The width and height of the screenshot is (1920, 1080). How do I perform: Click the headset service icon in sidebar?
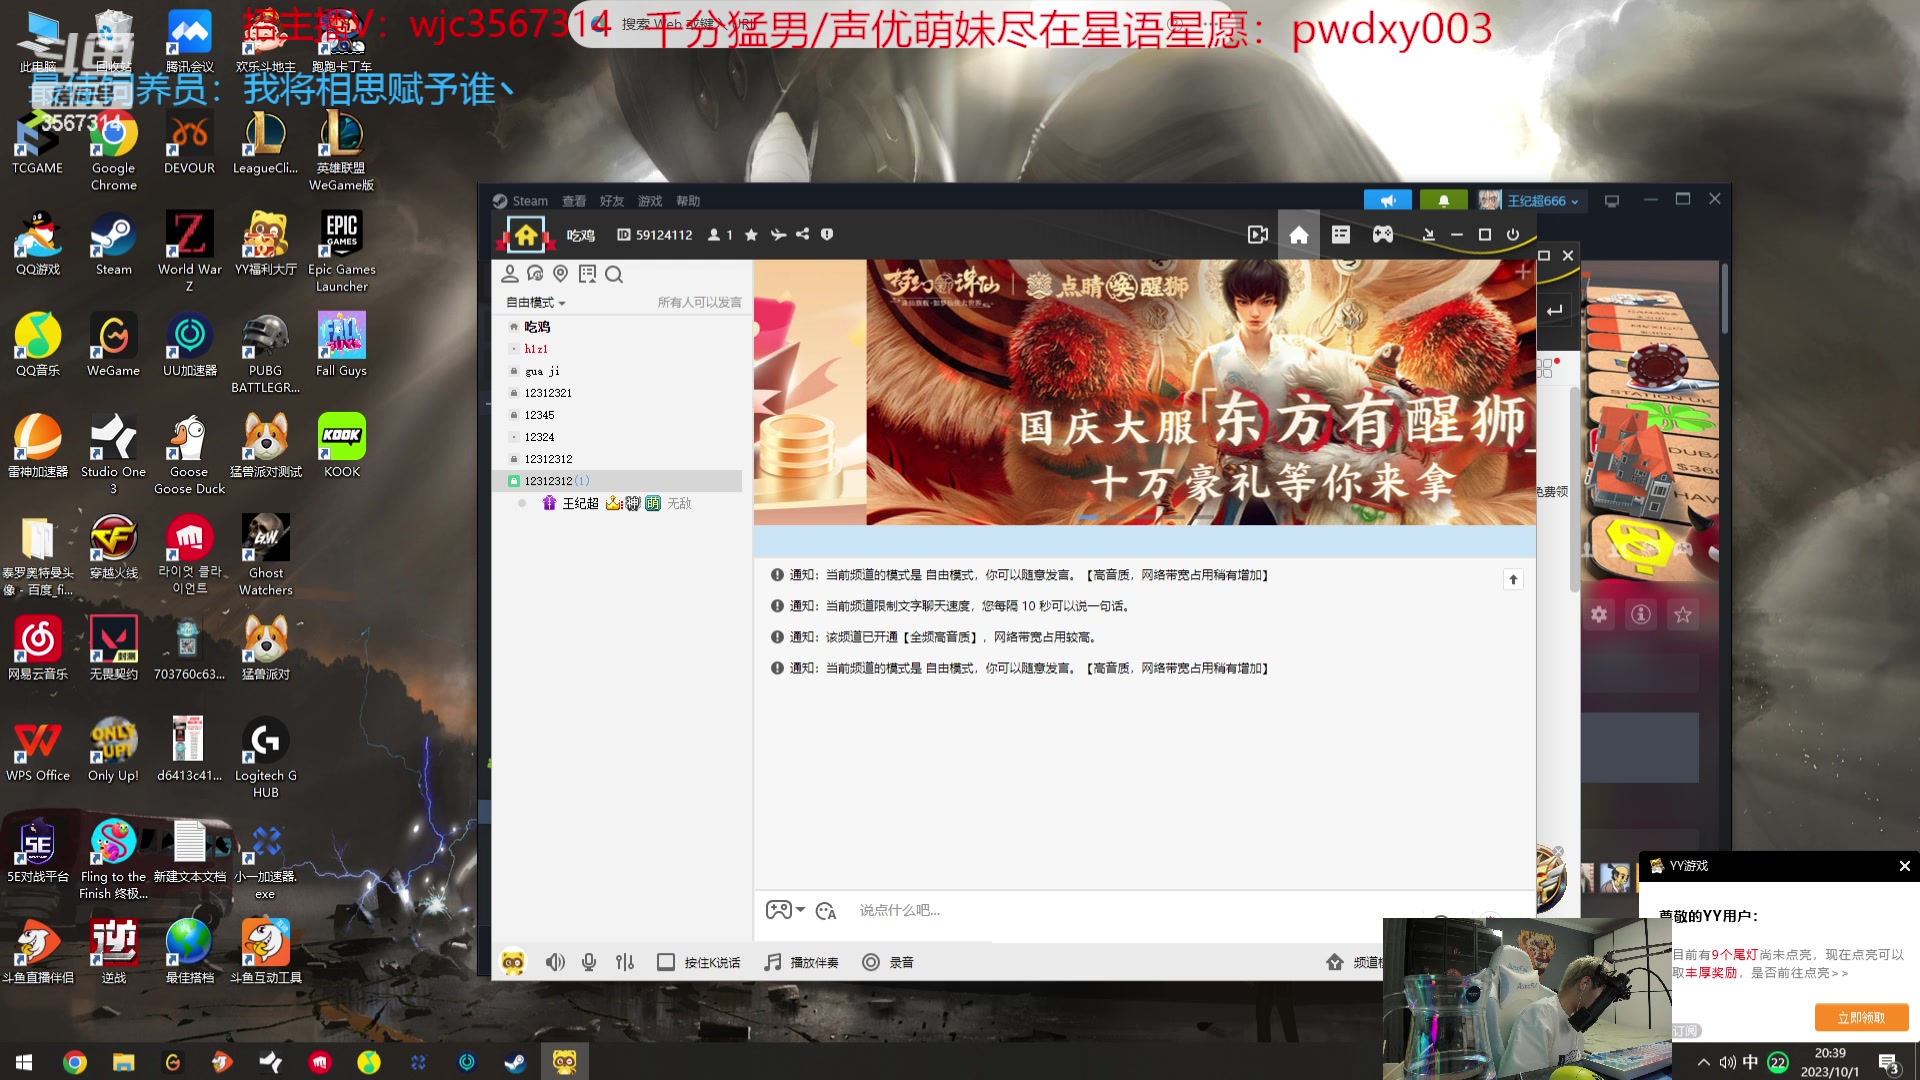point(535,274)
